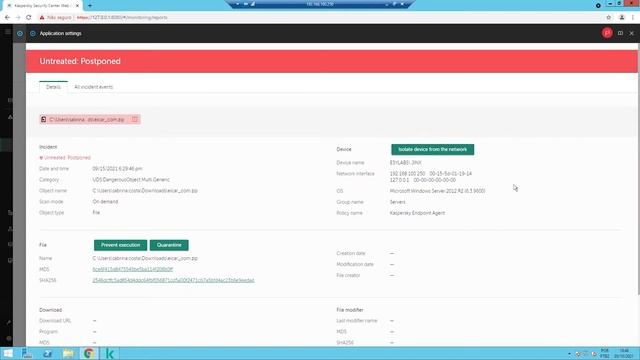
Task: Click the Untreated: Postponed status under Incident
Action: (x=65, y=158)
